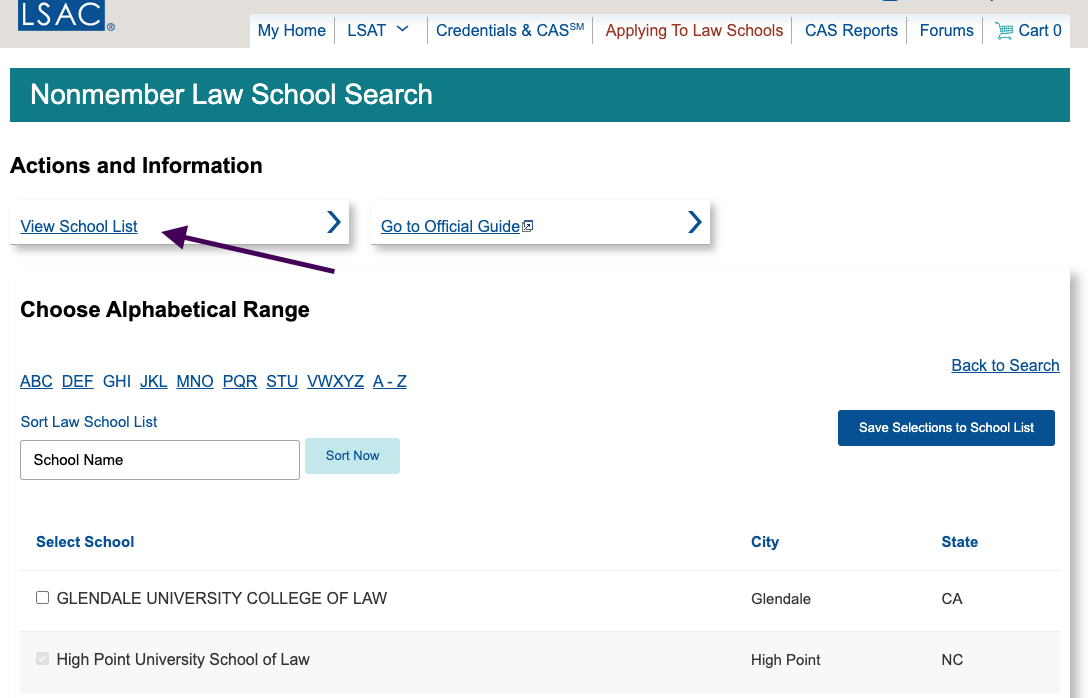This screenshot has width=1088, height=698.
Task: Navigate to Applying To Law Schools
Action: (x=693, y=30)
